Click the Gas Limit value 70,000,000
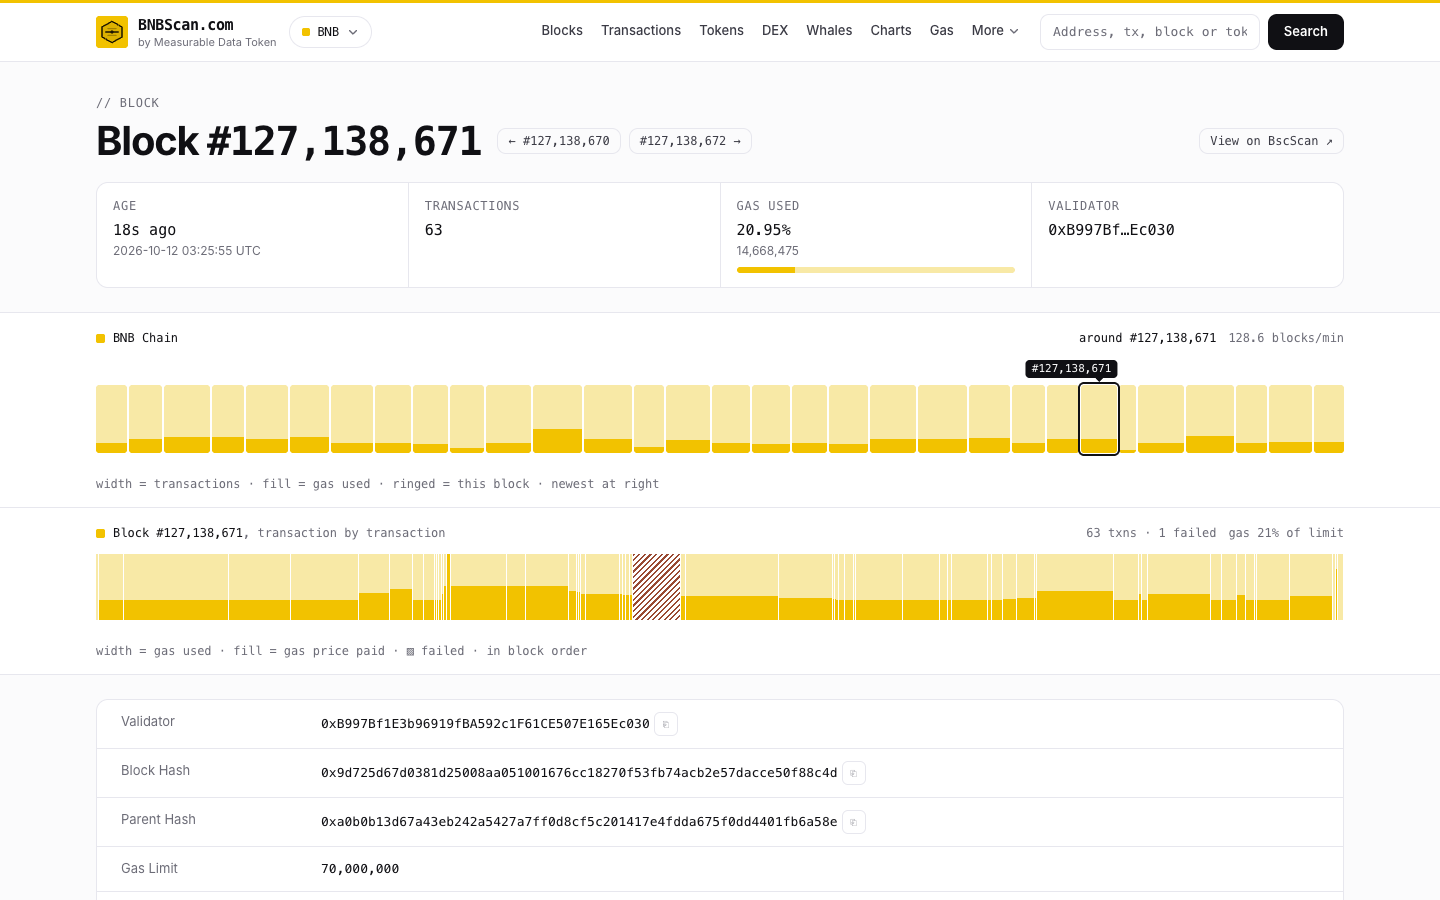The image size is (1440, 900). point(360,869)
